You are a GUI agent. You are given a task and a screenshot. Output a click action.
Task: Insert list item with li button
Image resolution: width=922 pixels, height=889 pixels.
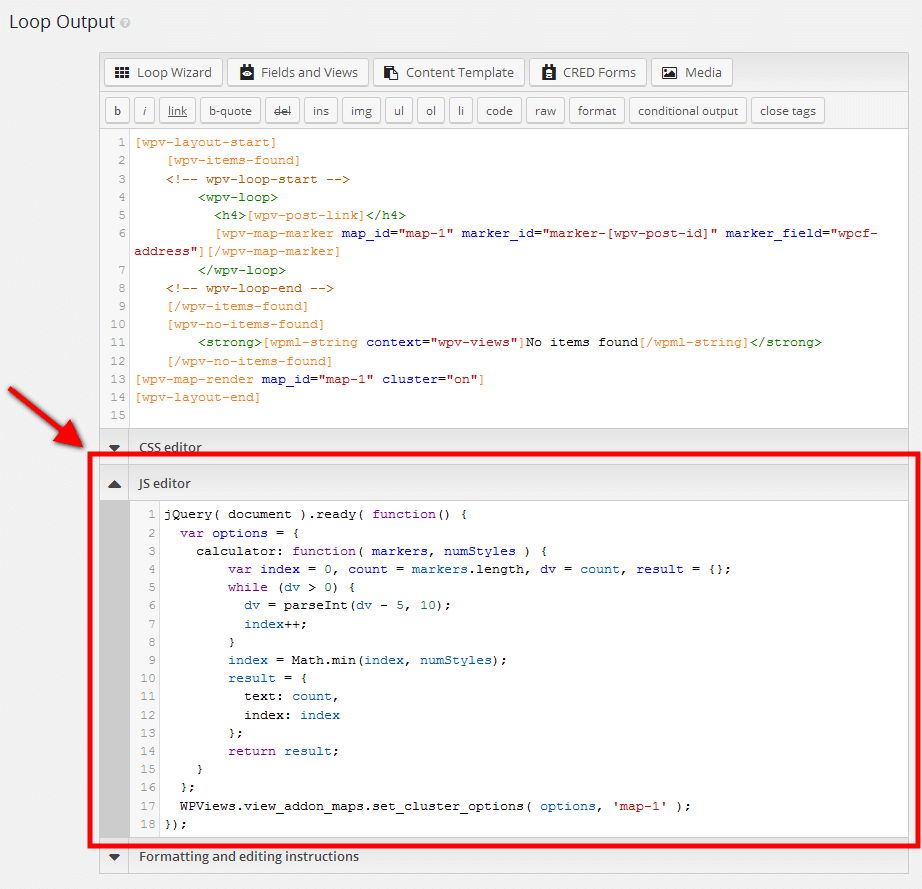(461, 111)
